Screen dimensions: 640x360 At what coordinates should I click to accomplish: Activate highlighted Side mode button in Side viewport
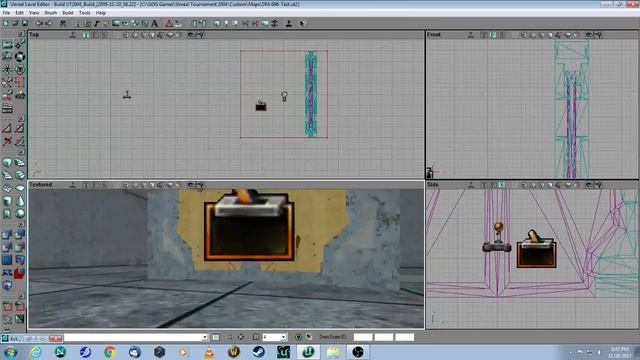502,185
